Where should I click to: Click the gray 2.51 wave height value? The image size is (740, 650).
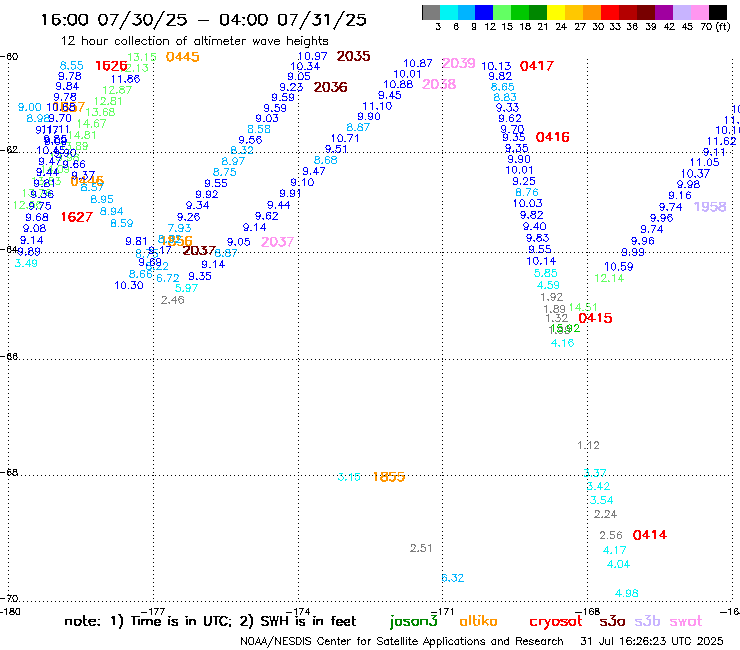click(x=421, y=549)
